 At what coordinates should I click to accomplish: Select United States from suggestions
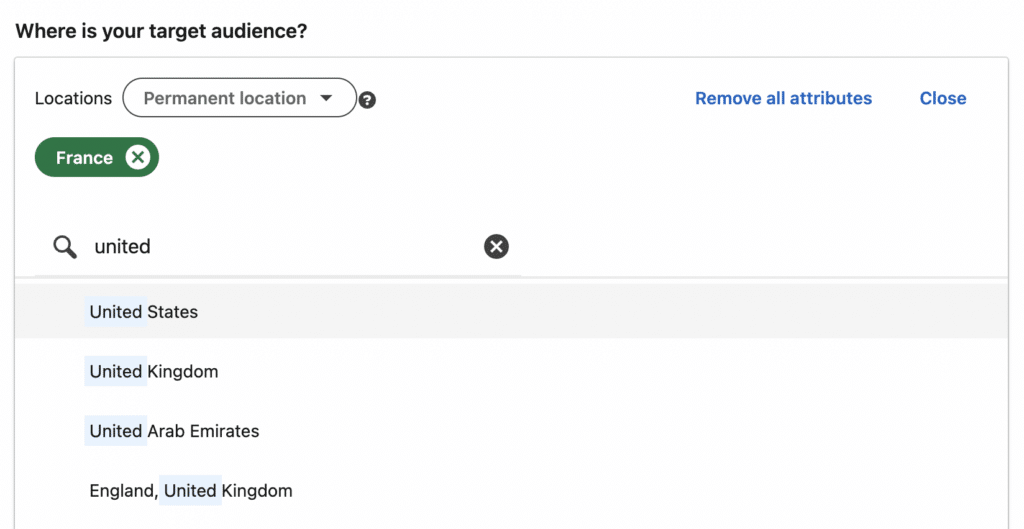(511, 312)
